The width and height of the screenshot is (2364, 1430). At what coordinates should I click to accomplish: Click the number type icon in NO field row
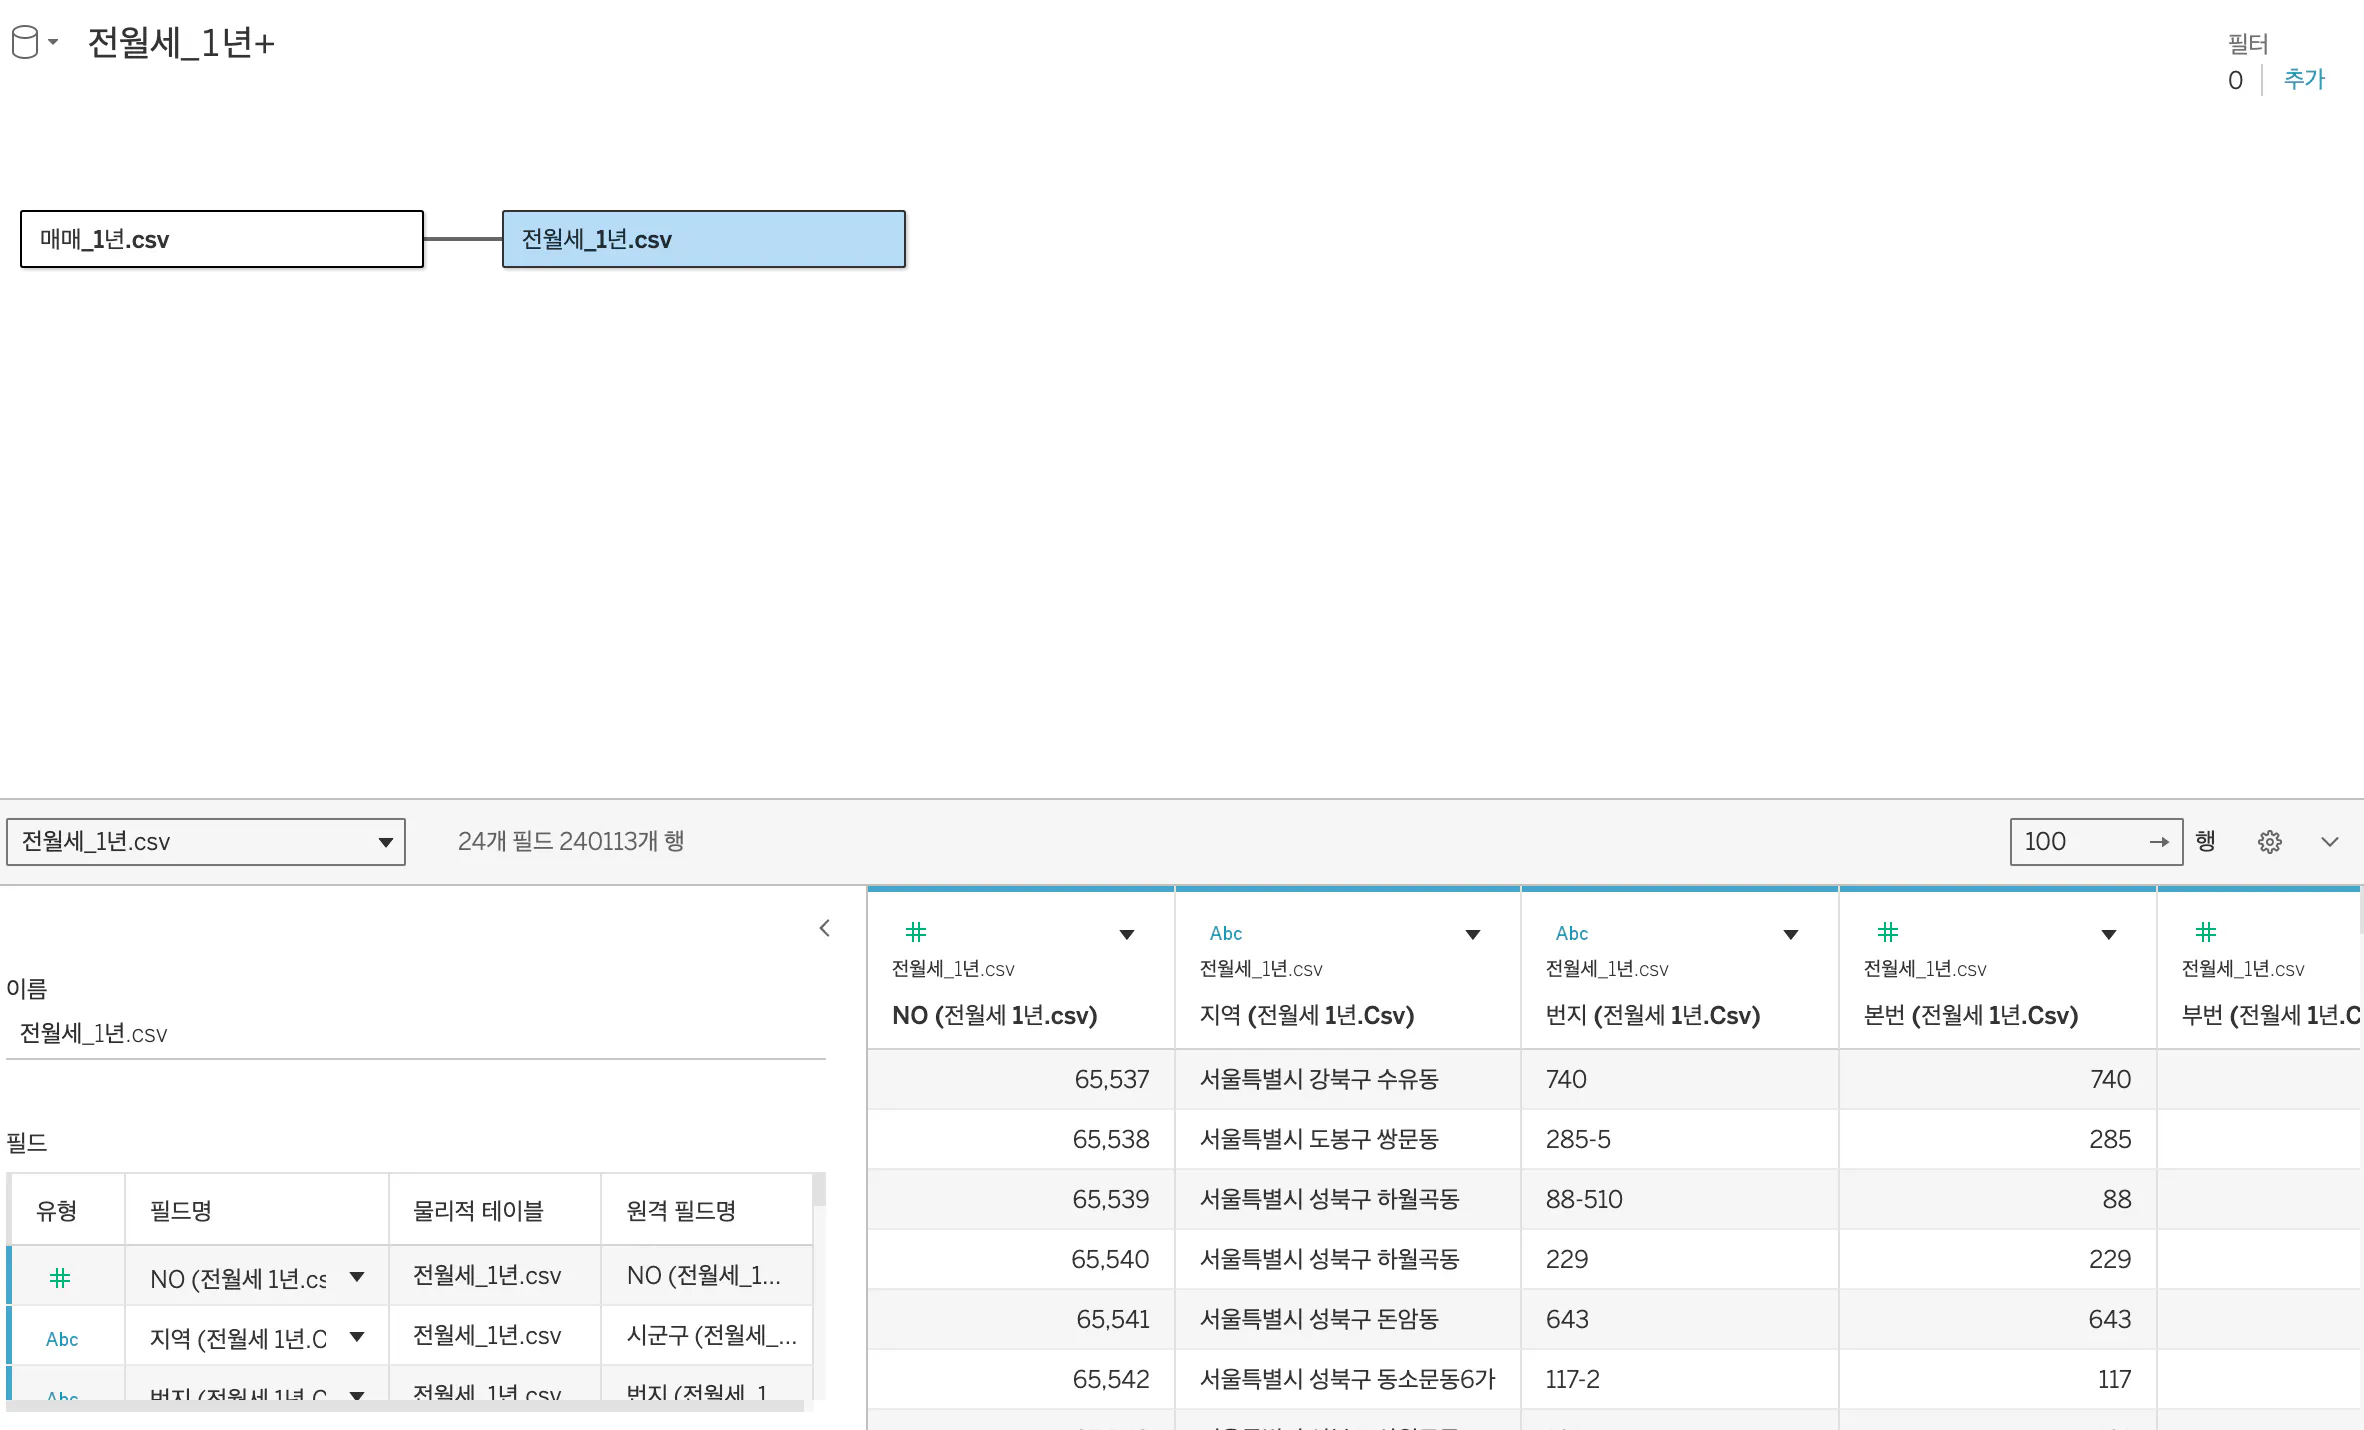coord(60,1277)
